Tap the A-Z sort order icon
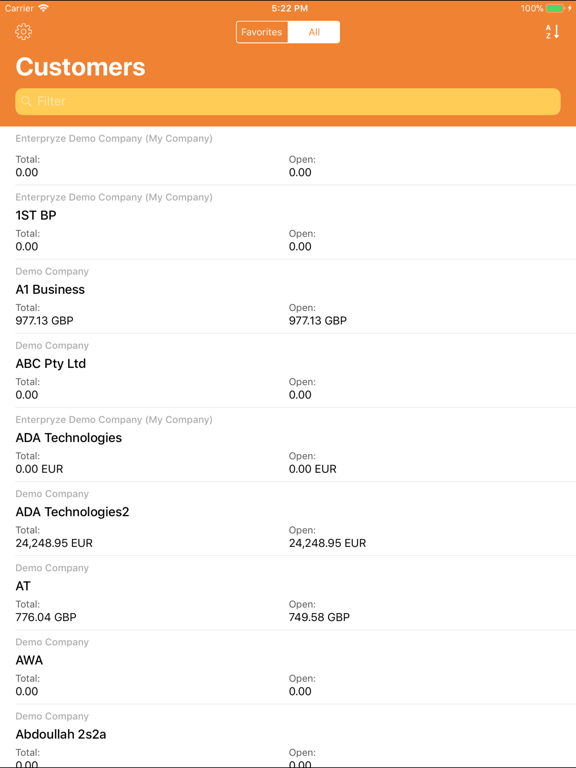 (x=552, y=32)
